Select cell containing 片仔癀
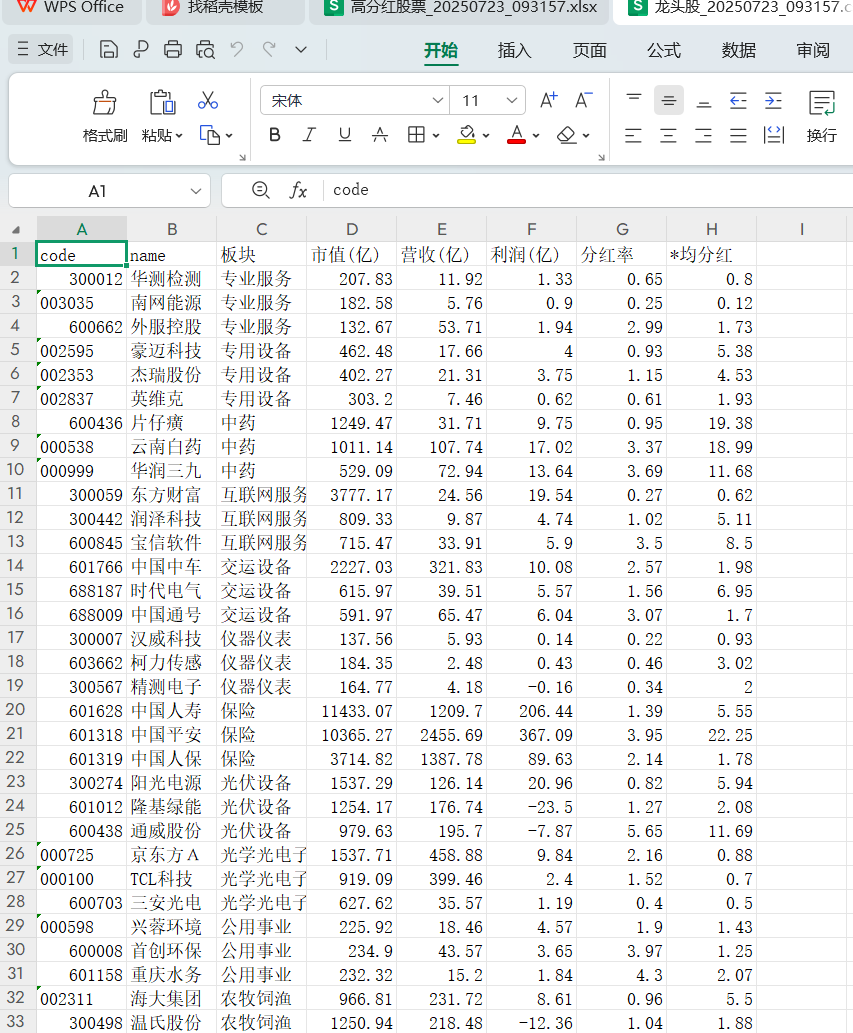 172,423
